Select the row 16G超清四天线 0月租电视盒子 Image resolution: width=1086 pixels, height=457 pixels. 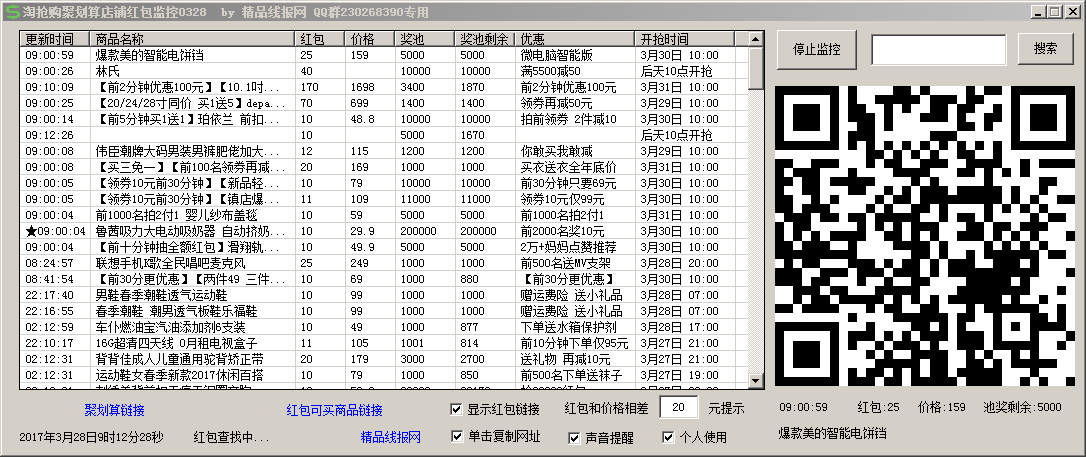384,343
